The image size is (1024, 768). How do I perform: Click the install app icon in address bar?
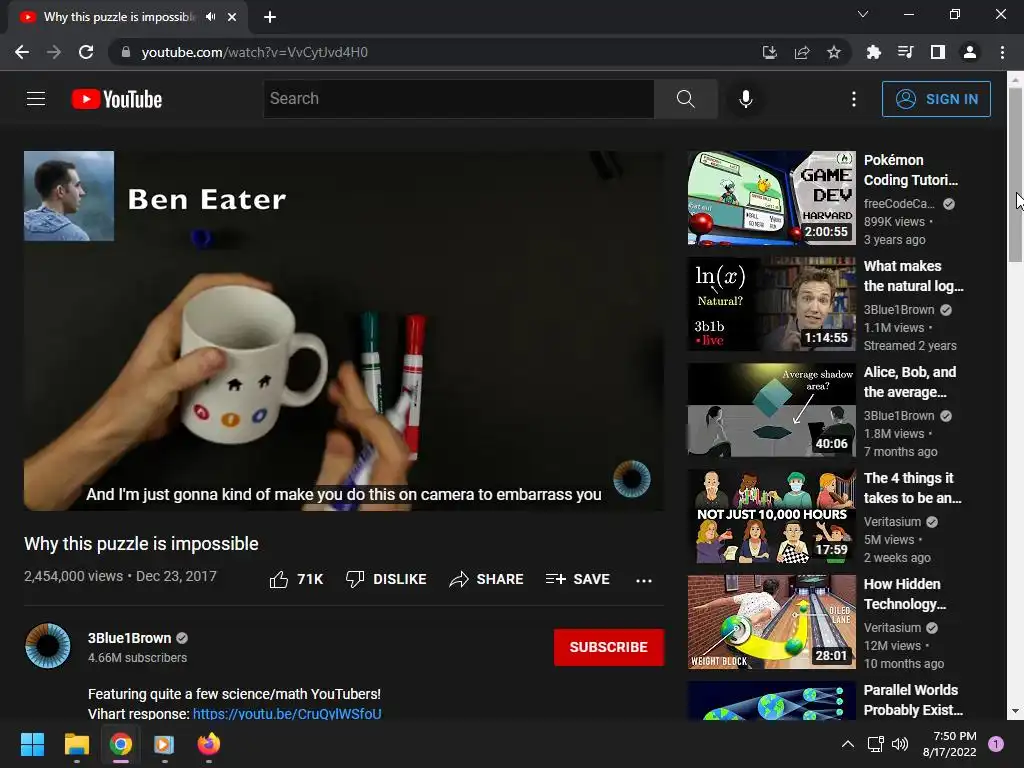(770, 52)
